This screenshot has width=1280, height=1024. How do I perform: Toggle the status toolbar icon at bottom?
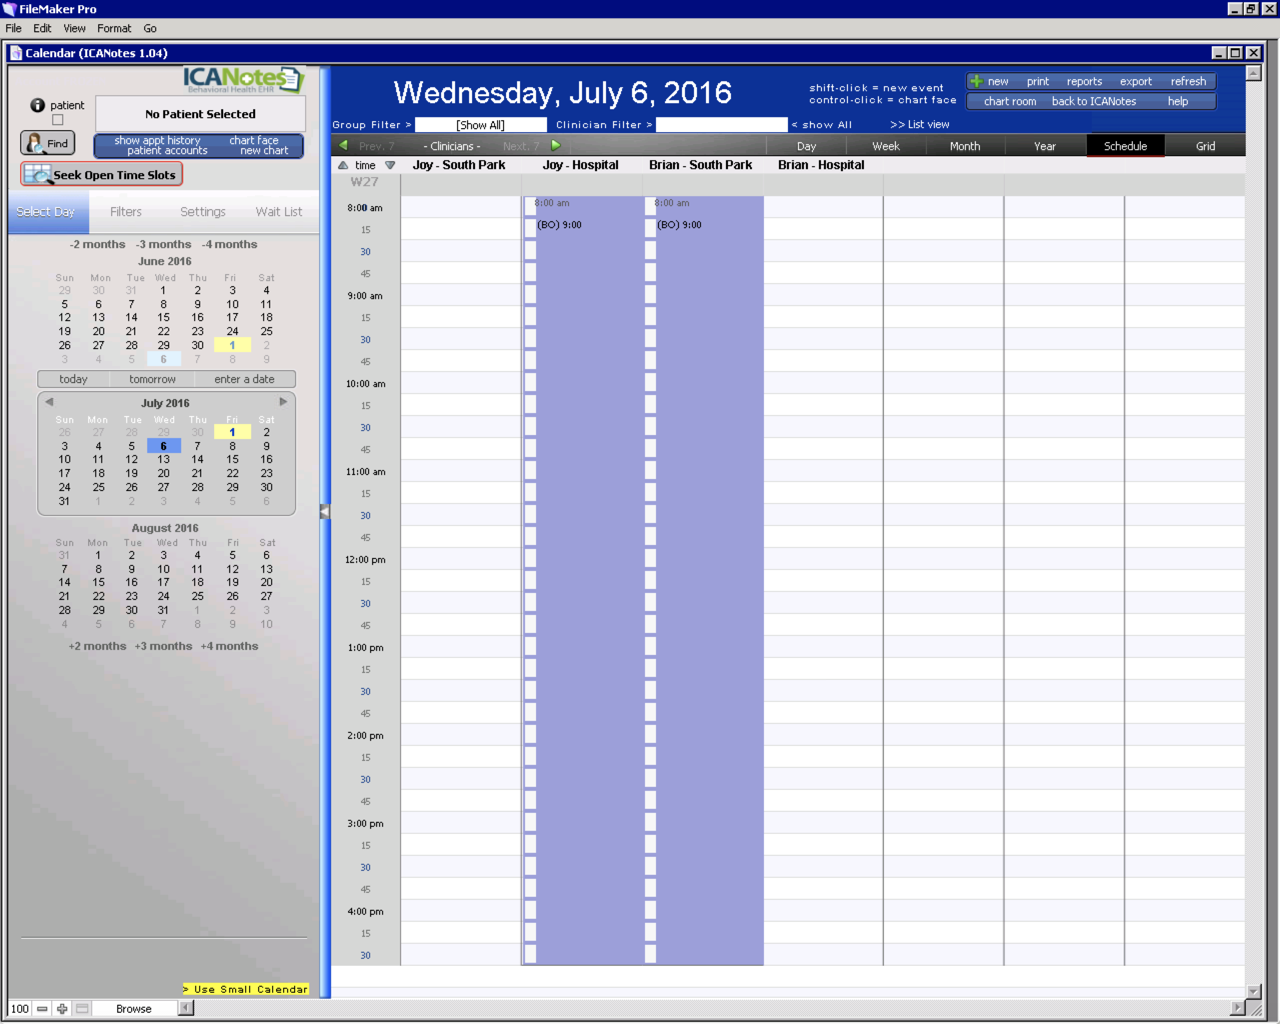(82, 1009)
